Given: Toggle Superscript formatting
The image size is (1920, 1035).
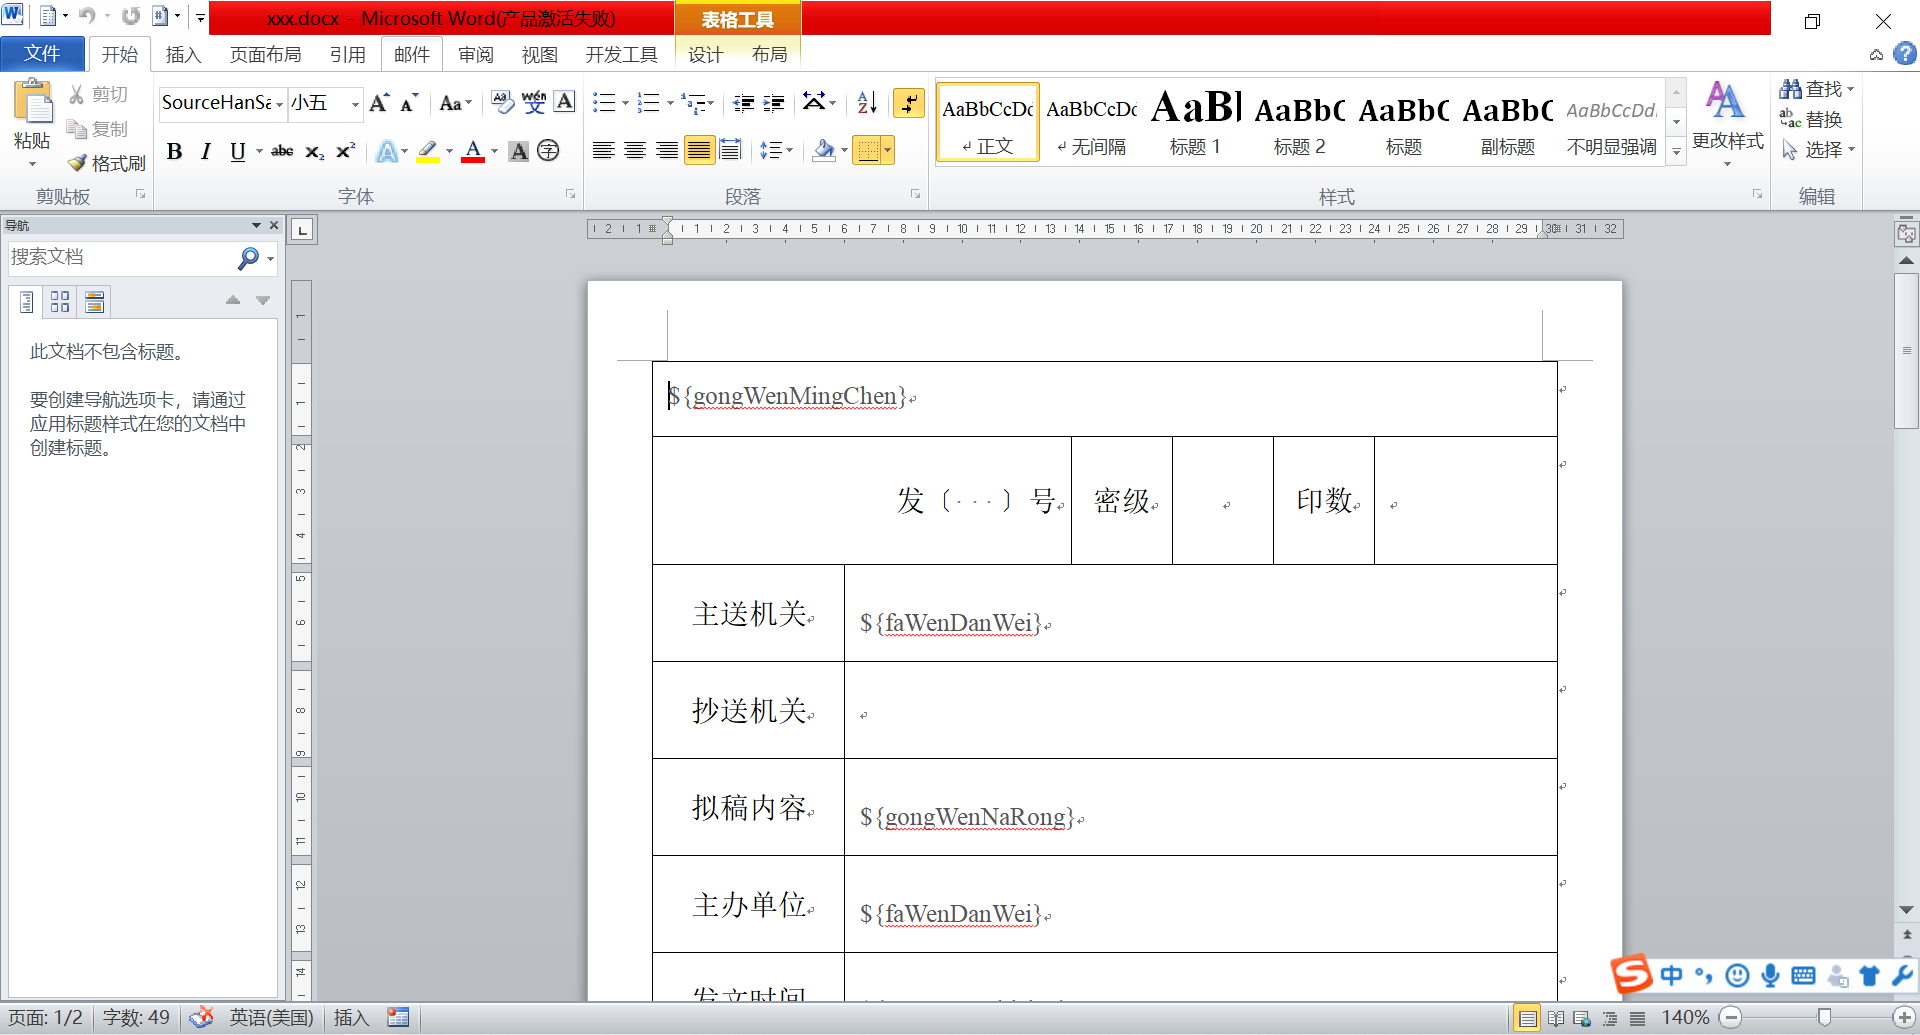Looking at the screenshot, I should coord(345,151).
